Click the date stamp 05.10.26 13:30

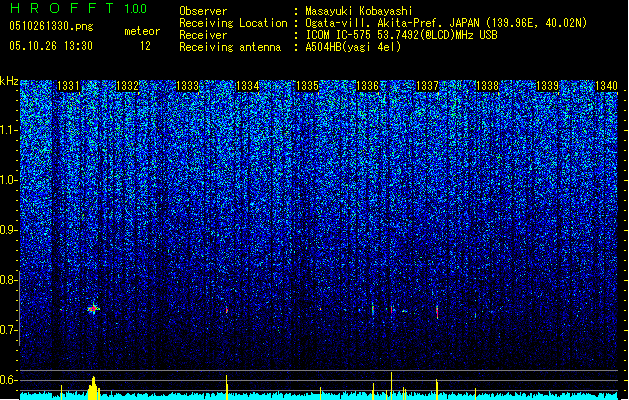click(x=51, y=46)
